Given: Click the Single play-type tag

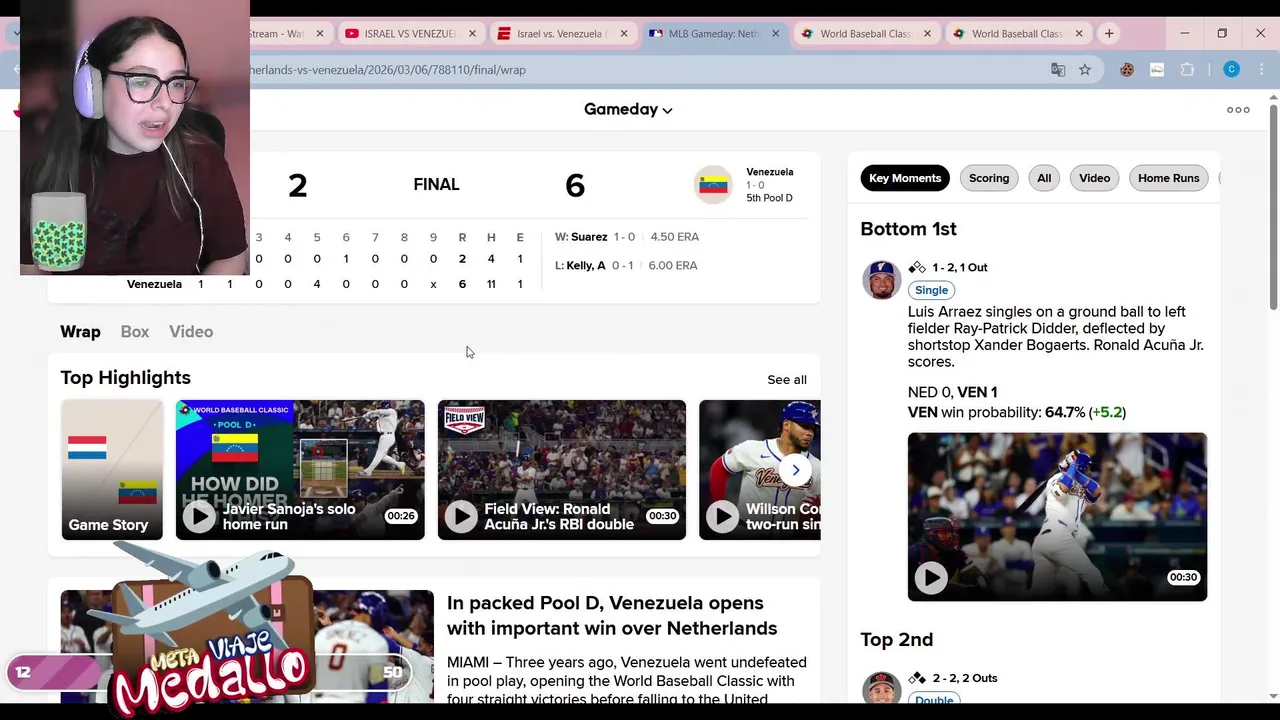Looking at the screenshot, I should tap(931, 290).
